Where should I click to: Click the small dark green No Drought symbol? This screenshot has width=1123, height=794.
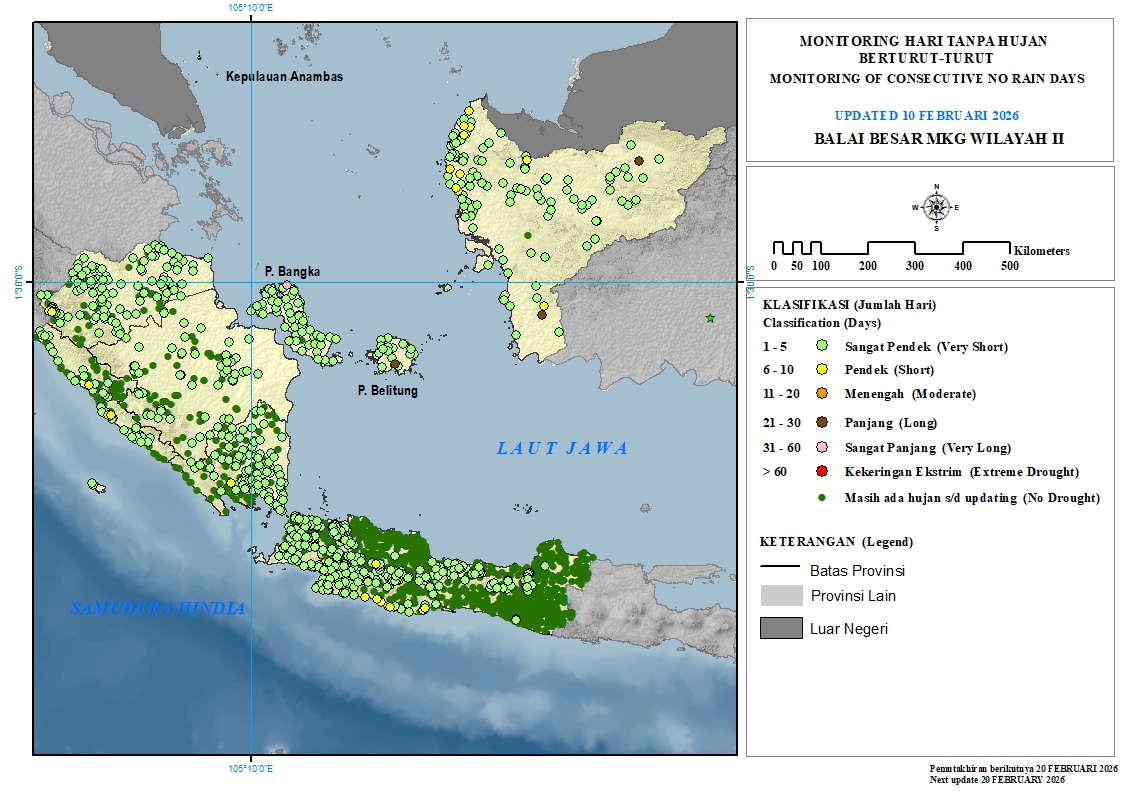pyautogui.click(x=822, y=497)
